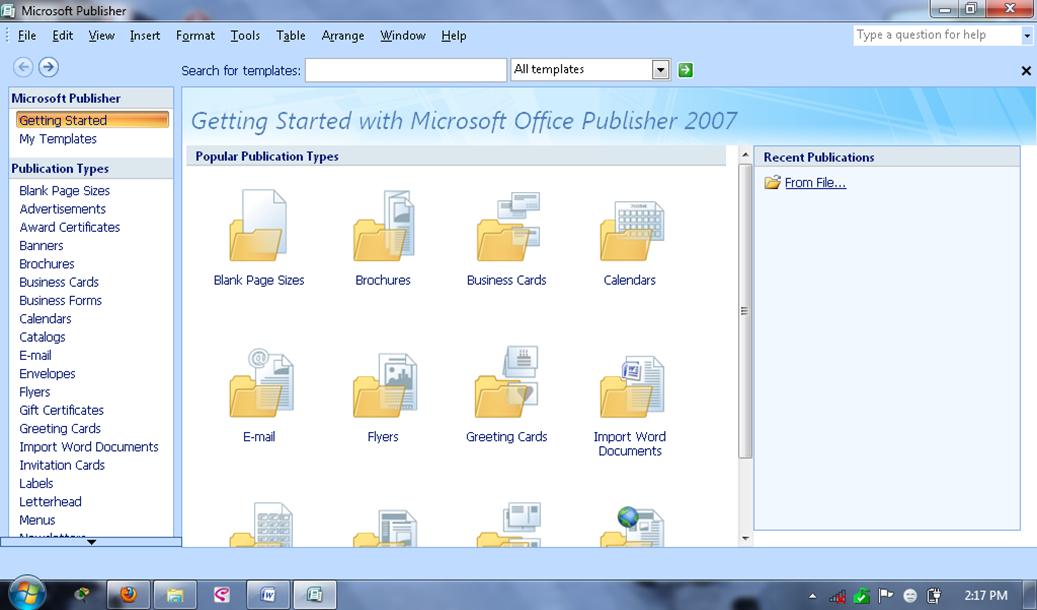Click the Forward navigation arrow
The width and height of the screenshot is (1037, 610).
(x=48, y=67)
